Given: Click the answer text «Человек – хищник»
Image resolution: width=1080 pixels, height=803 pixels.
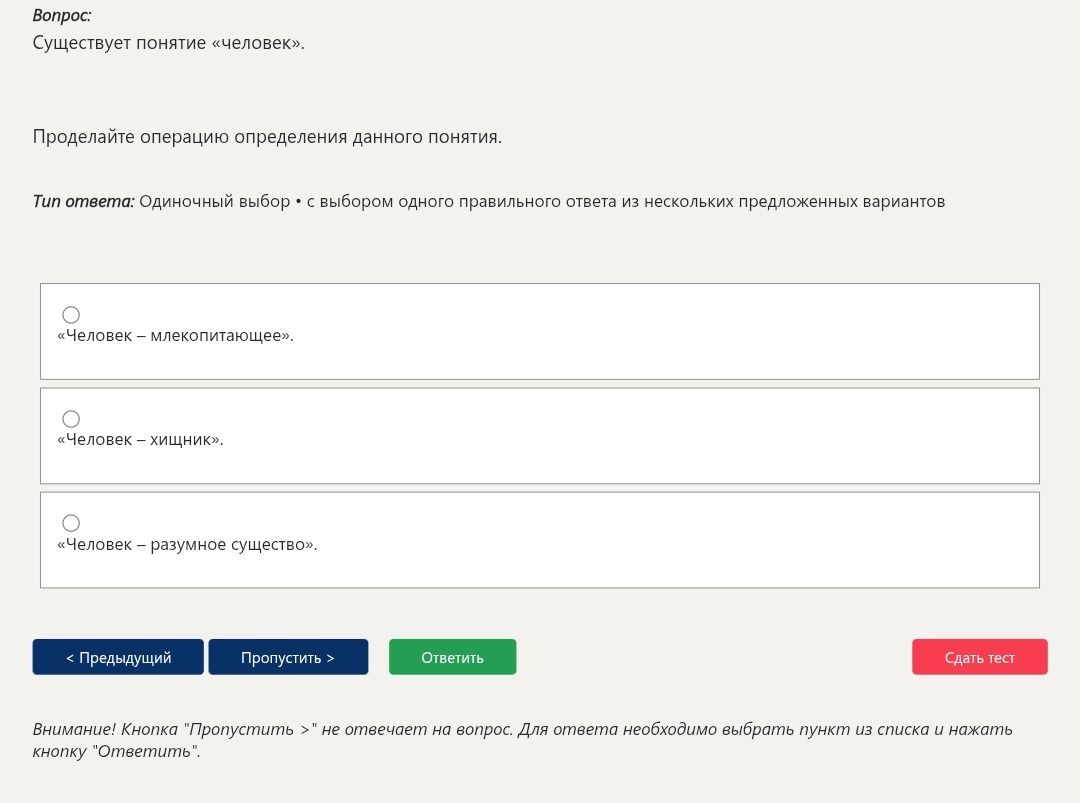Looking at the screenshot, I should 140,440.
